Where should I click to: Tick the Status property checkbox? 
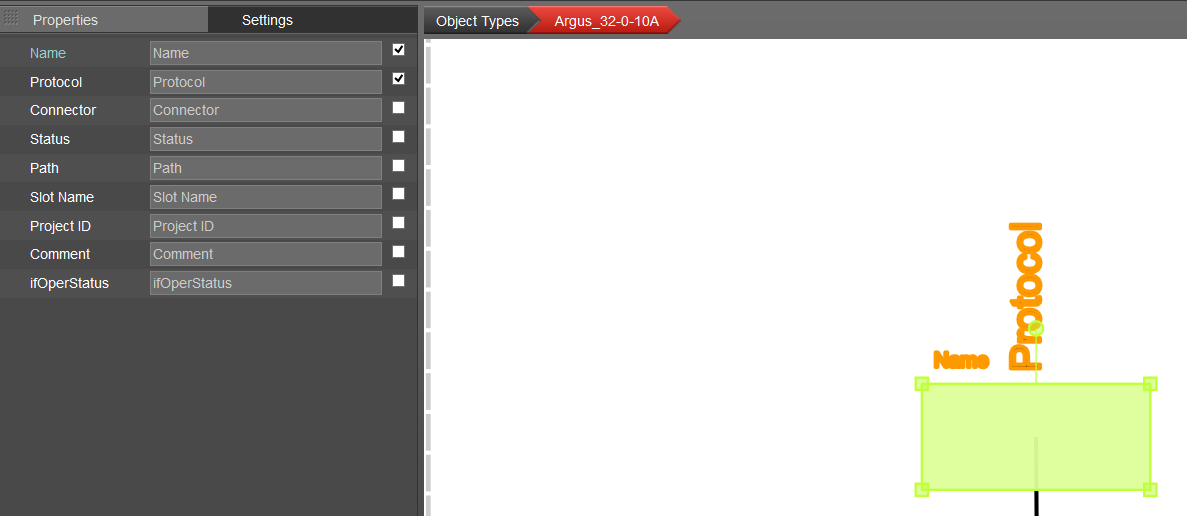click(x=399, y=137)
